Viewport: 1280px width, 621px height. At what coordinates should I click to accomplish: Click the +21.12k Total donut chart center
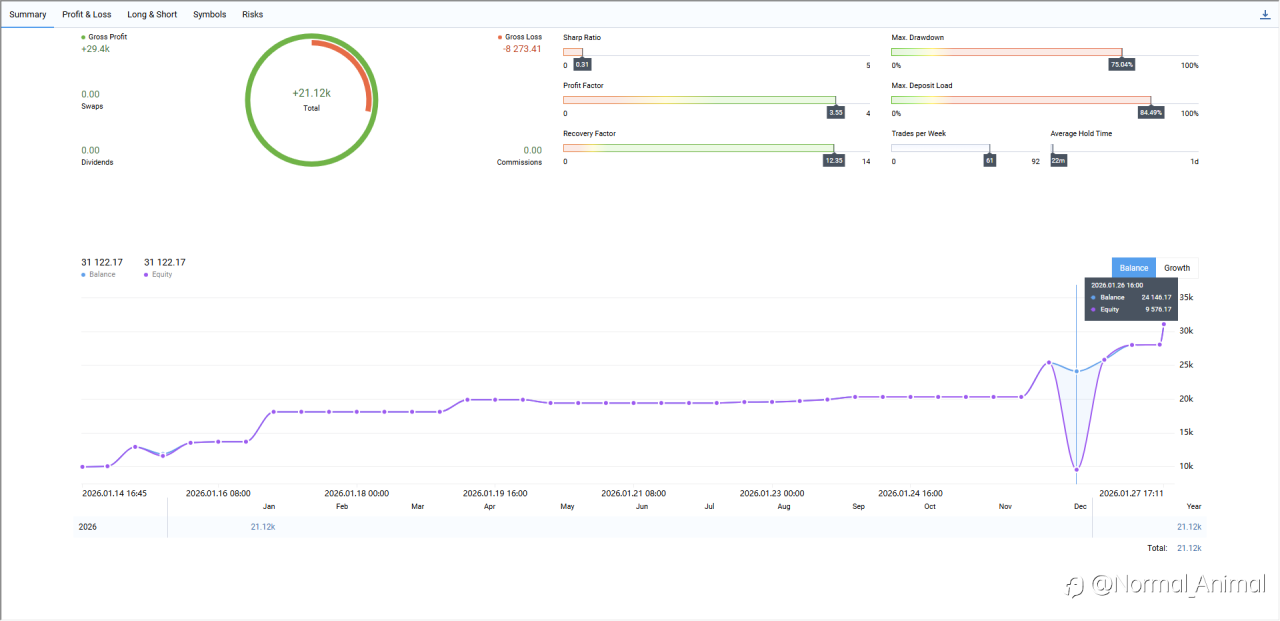click(x=311, y=97)
